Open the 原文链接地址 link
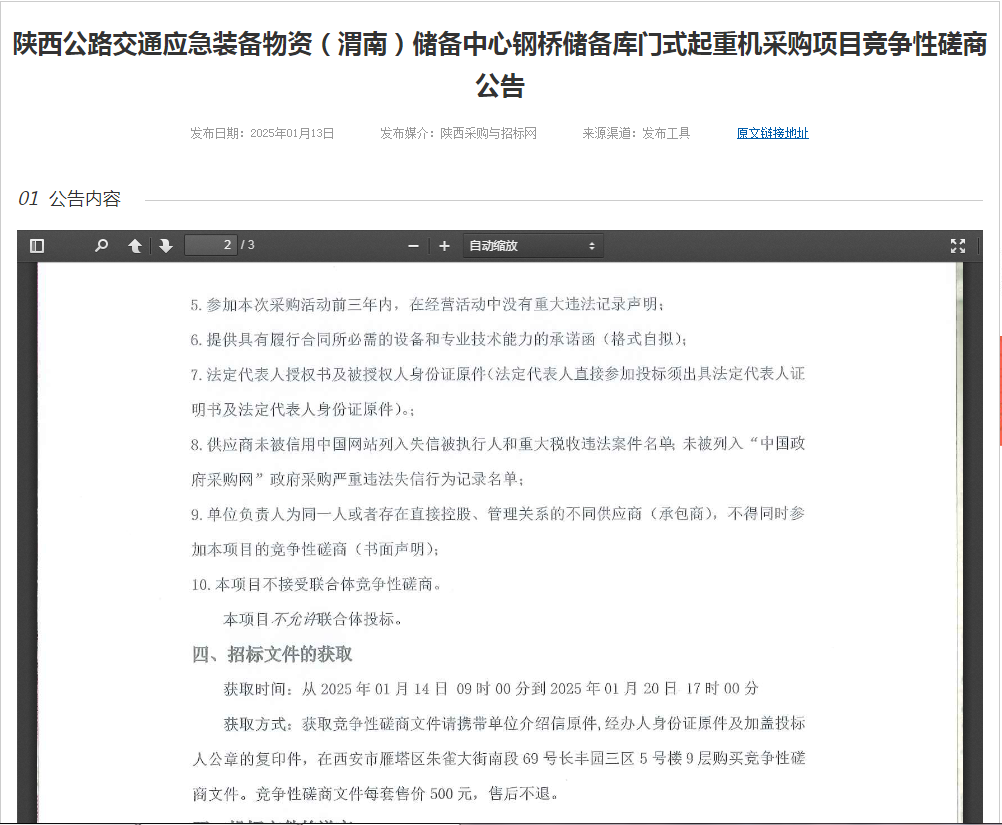Viewport: 1002px width, 825px height. (772, 133)
